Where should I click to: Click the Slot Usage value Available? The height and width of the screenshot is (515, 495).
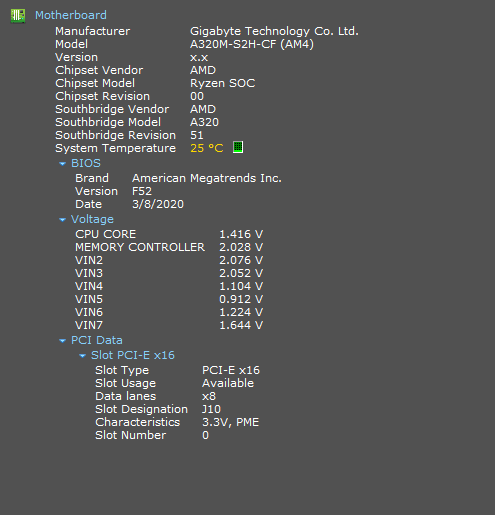click(x=228, y=383)
